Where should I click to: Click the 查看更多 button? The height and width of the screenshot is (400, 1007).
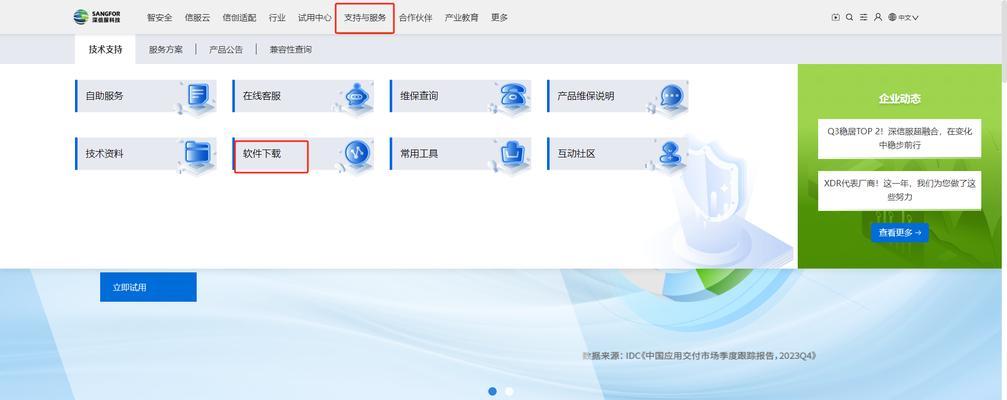click(x=900, y=232)
